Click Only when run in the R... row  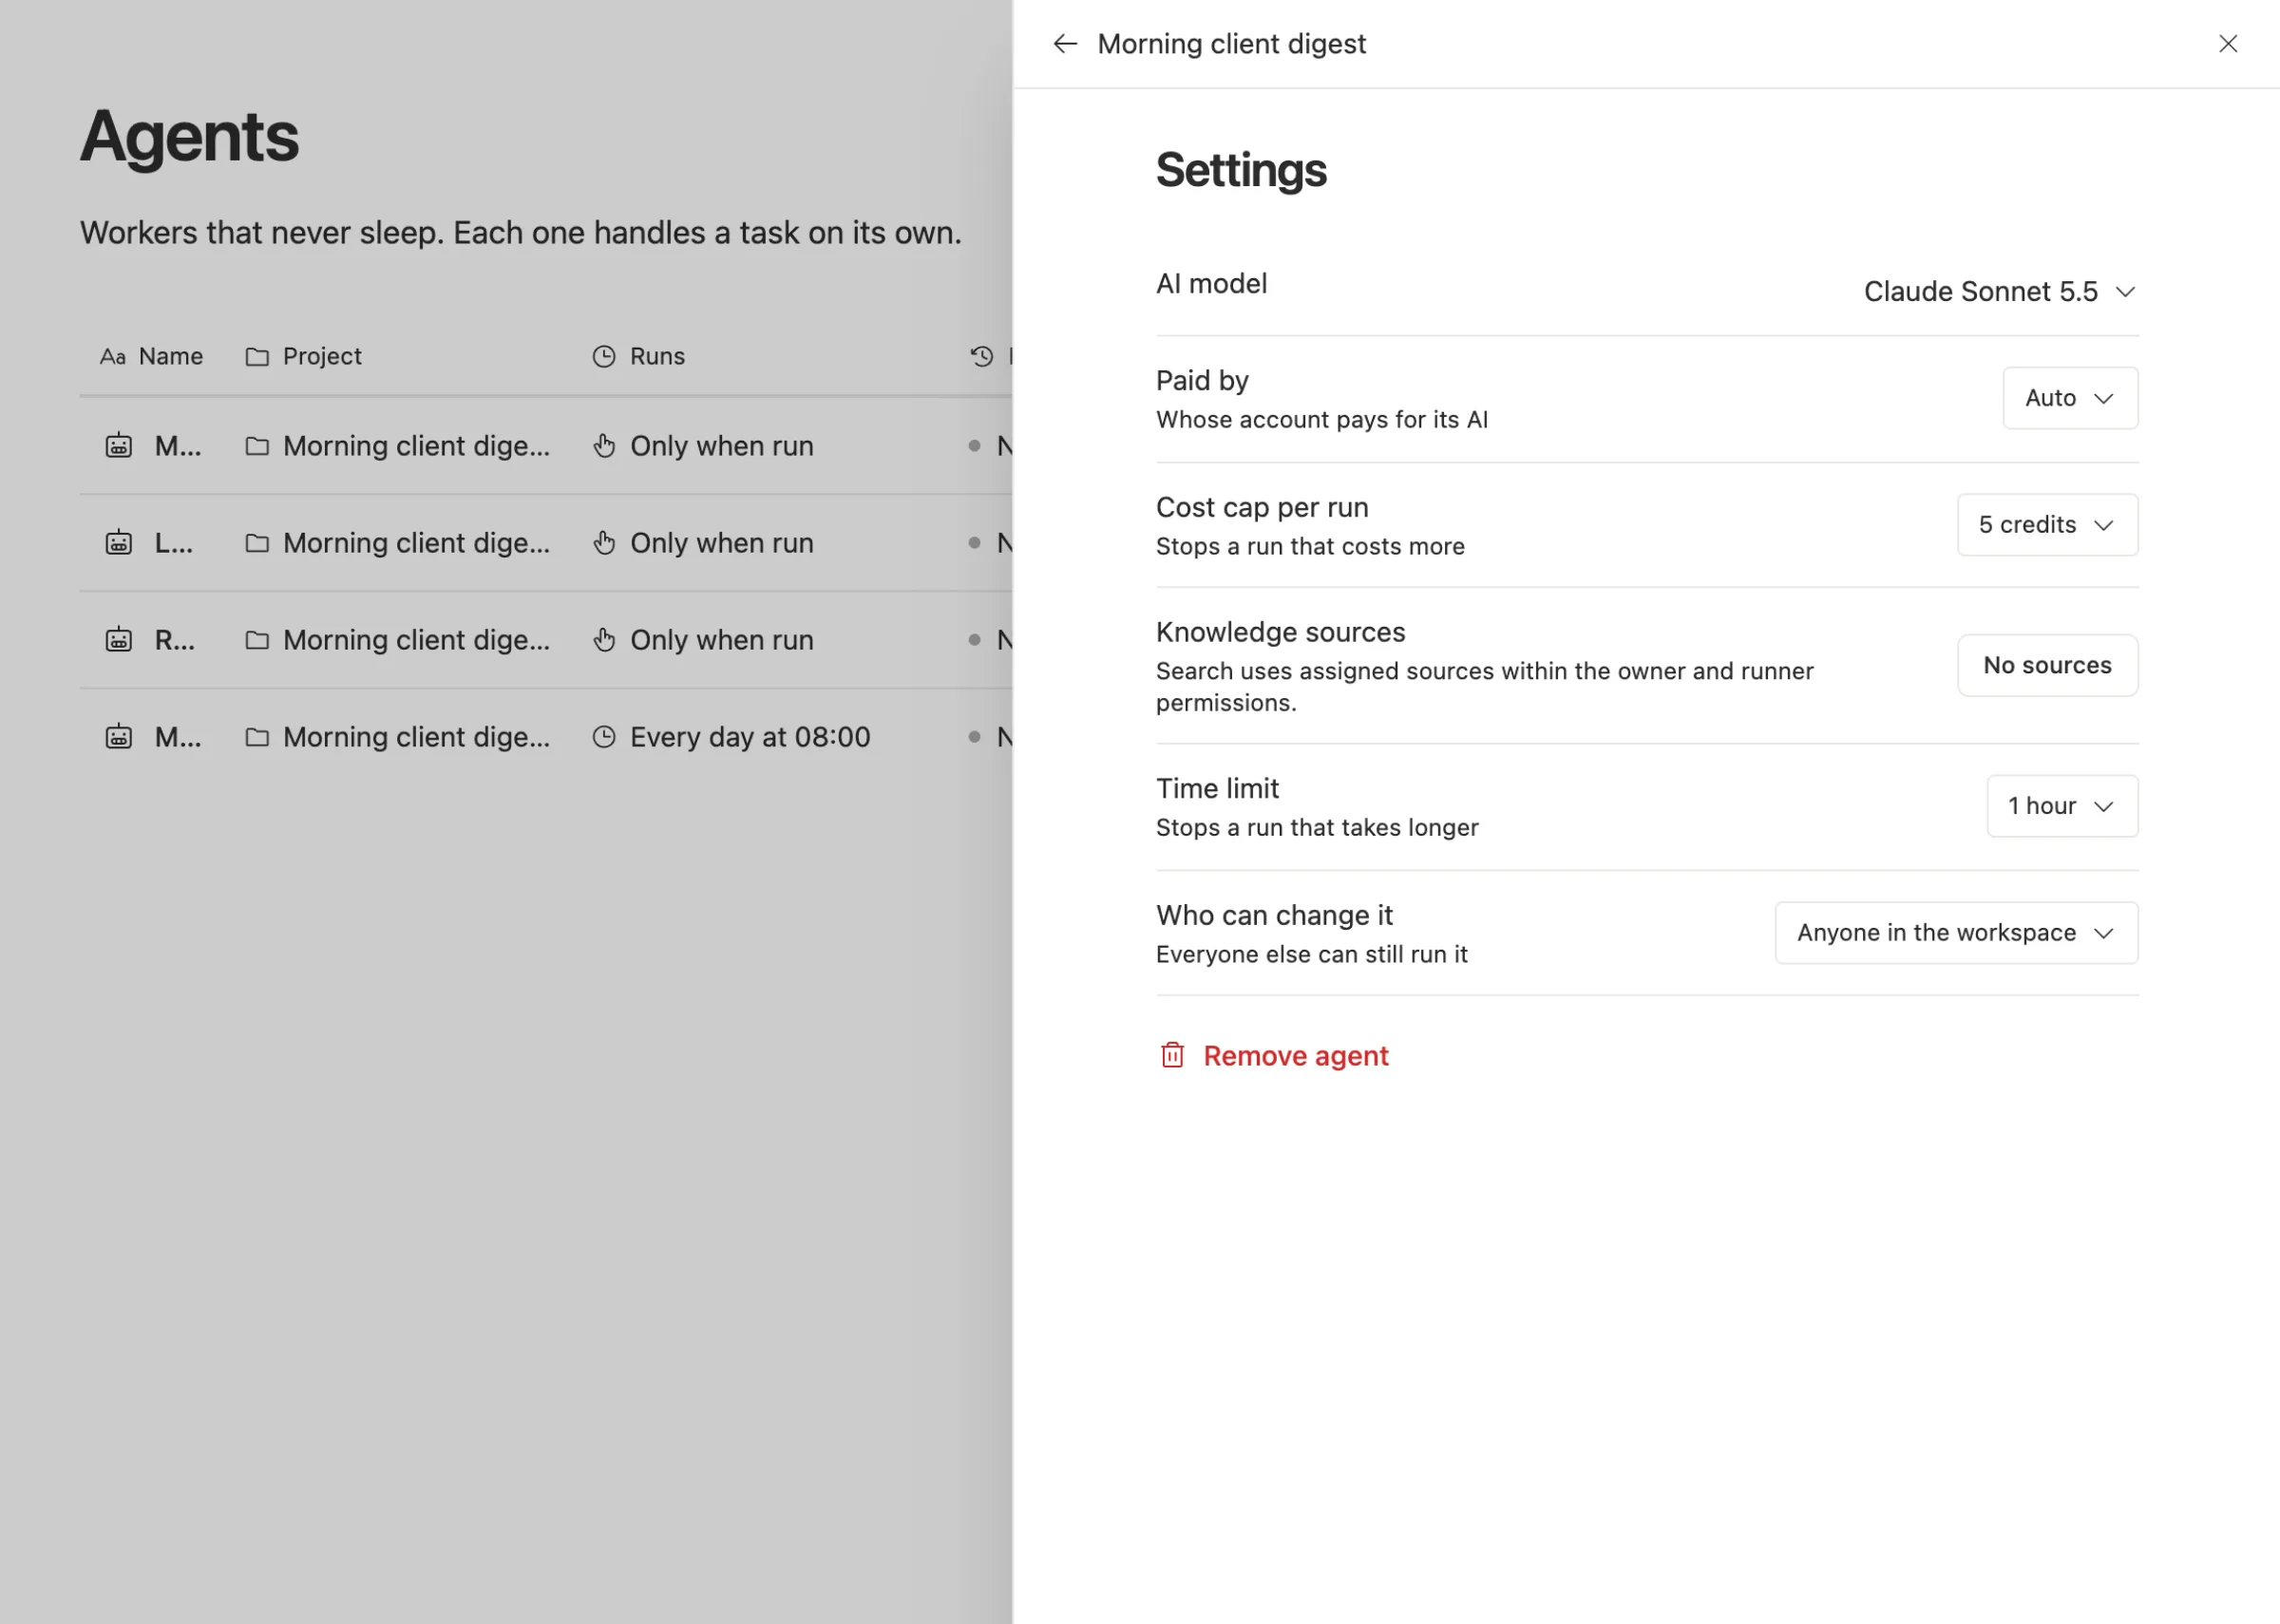pos(721,640)
